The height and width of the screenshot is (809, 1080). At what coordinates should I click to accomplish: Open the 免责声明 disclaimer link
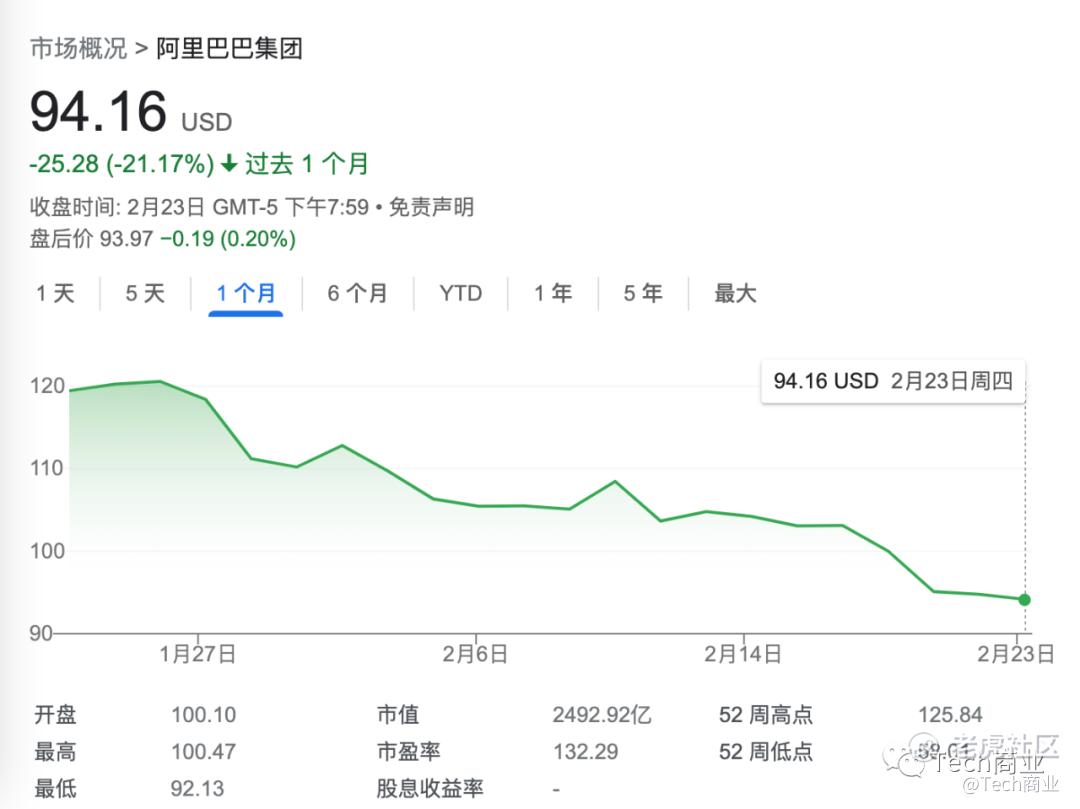point(431,207)
